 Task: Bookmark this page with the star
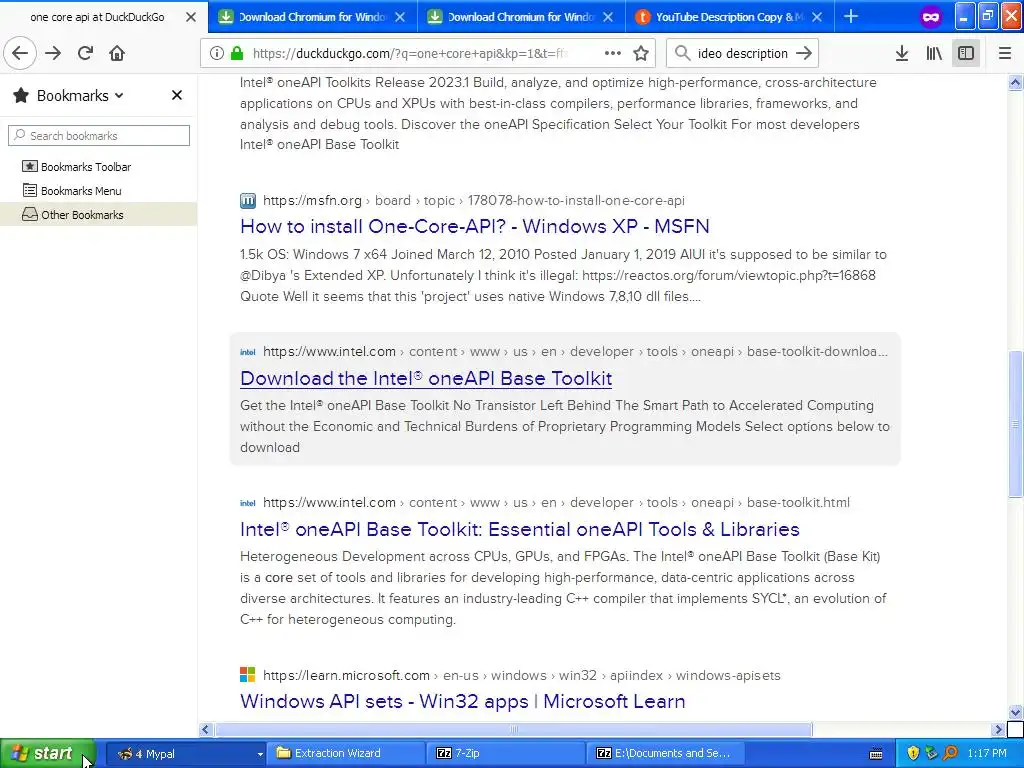(x=641, y=54)
